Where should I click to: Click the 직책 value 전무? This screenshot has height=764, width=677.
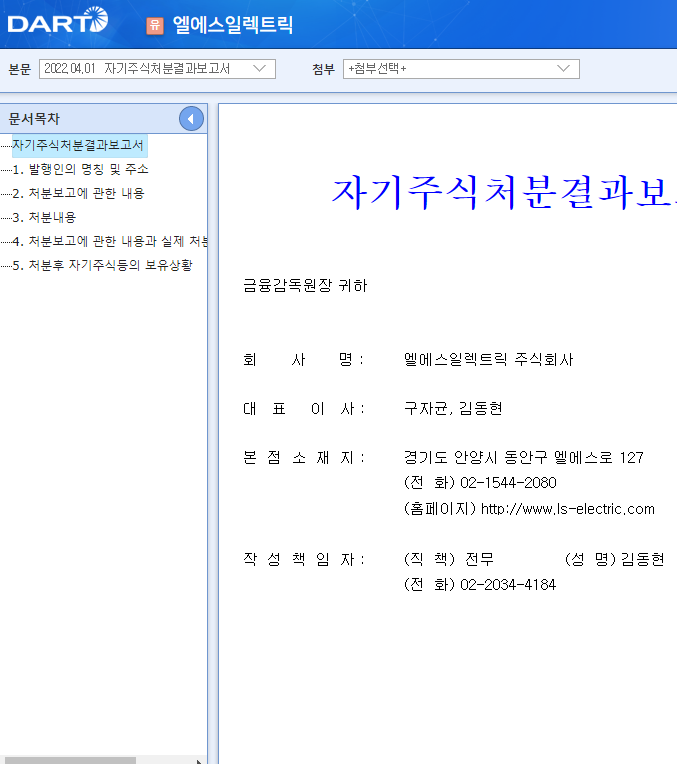(x=480, y=559)
